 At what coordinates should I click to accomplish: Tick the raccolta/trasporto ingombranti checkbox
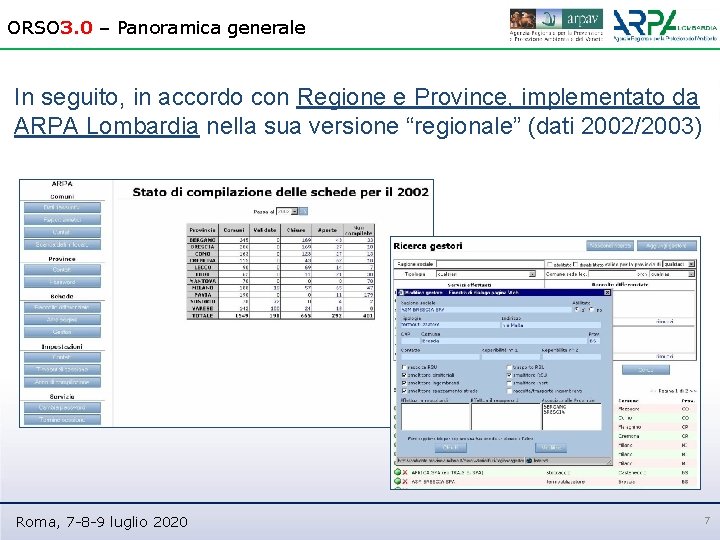[x=509, y=391]
